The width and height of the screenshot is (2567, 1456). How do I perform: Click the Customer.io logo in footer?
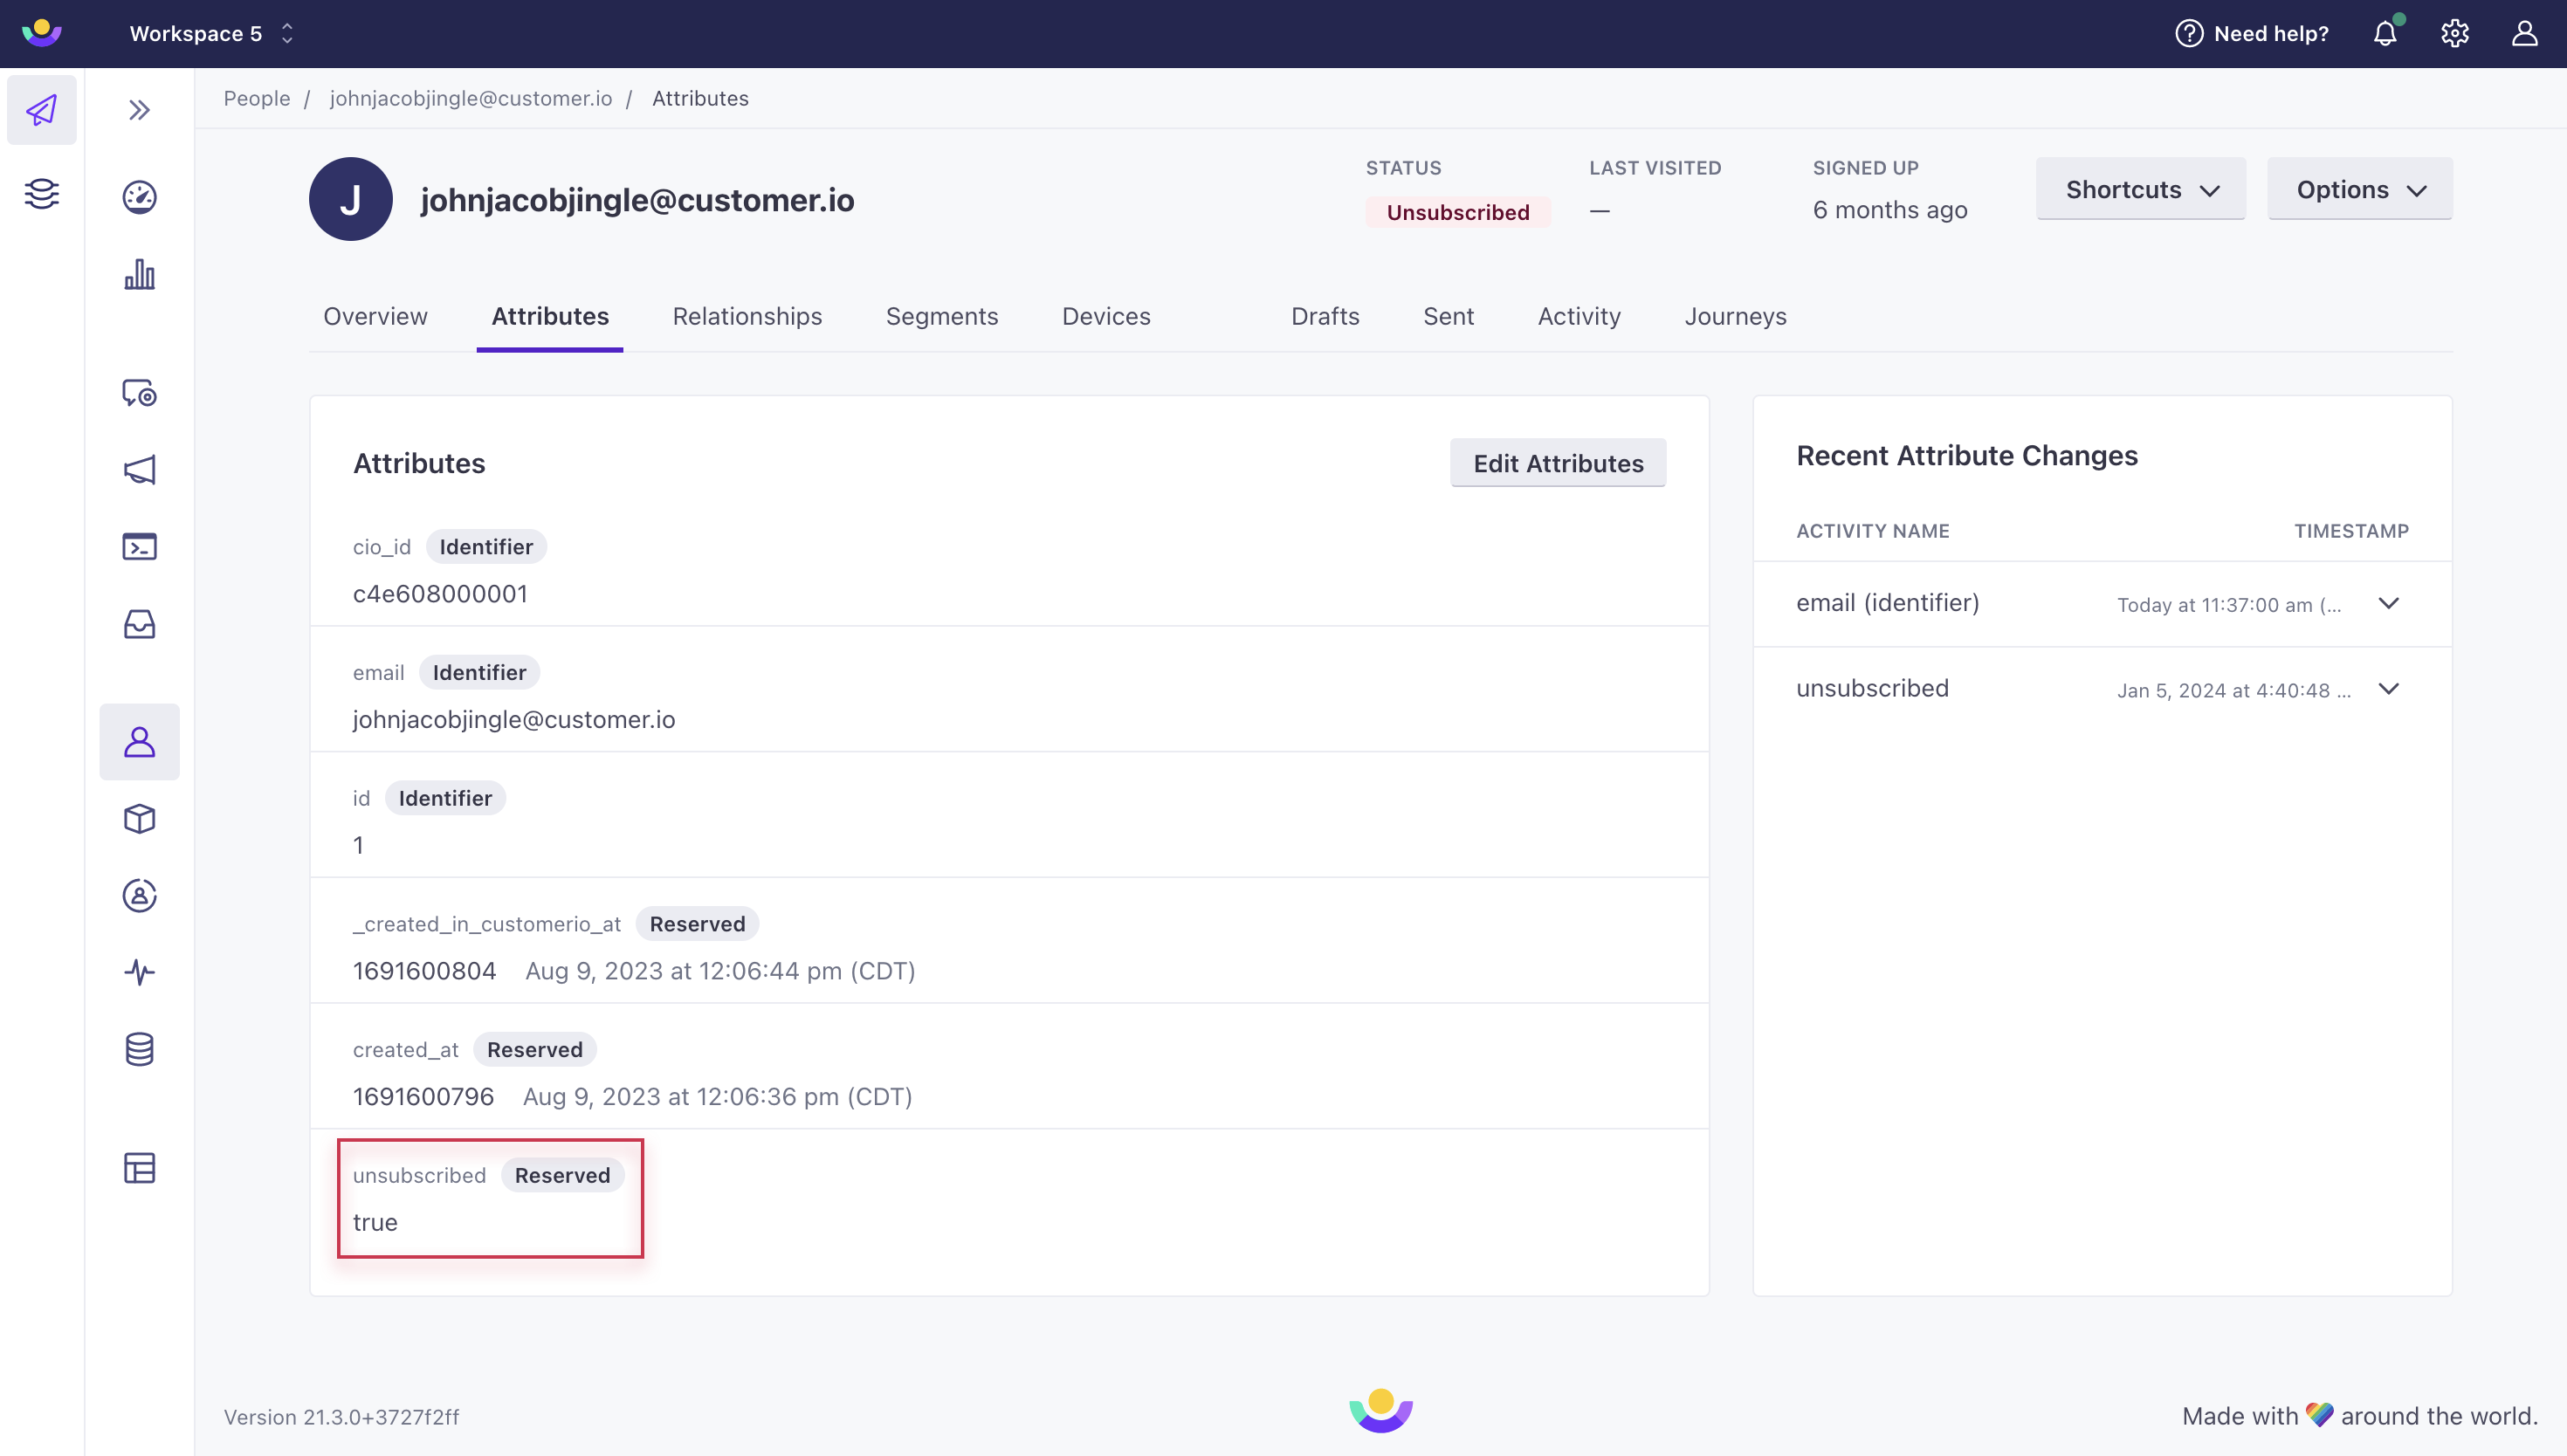click(1381, 1410)
